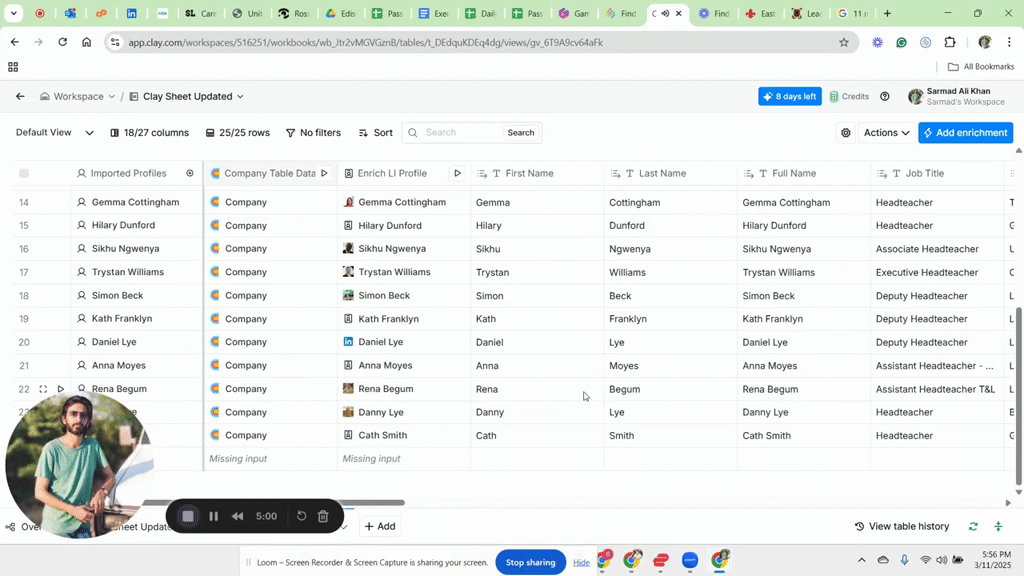The height and width of the screenshot is (576, 1024).
Task: Stop the Loom recording
Action: pos(187,516)
